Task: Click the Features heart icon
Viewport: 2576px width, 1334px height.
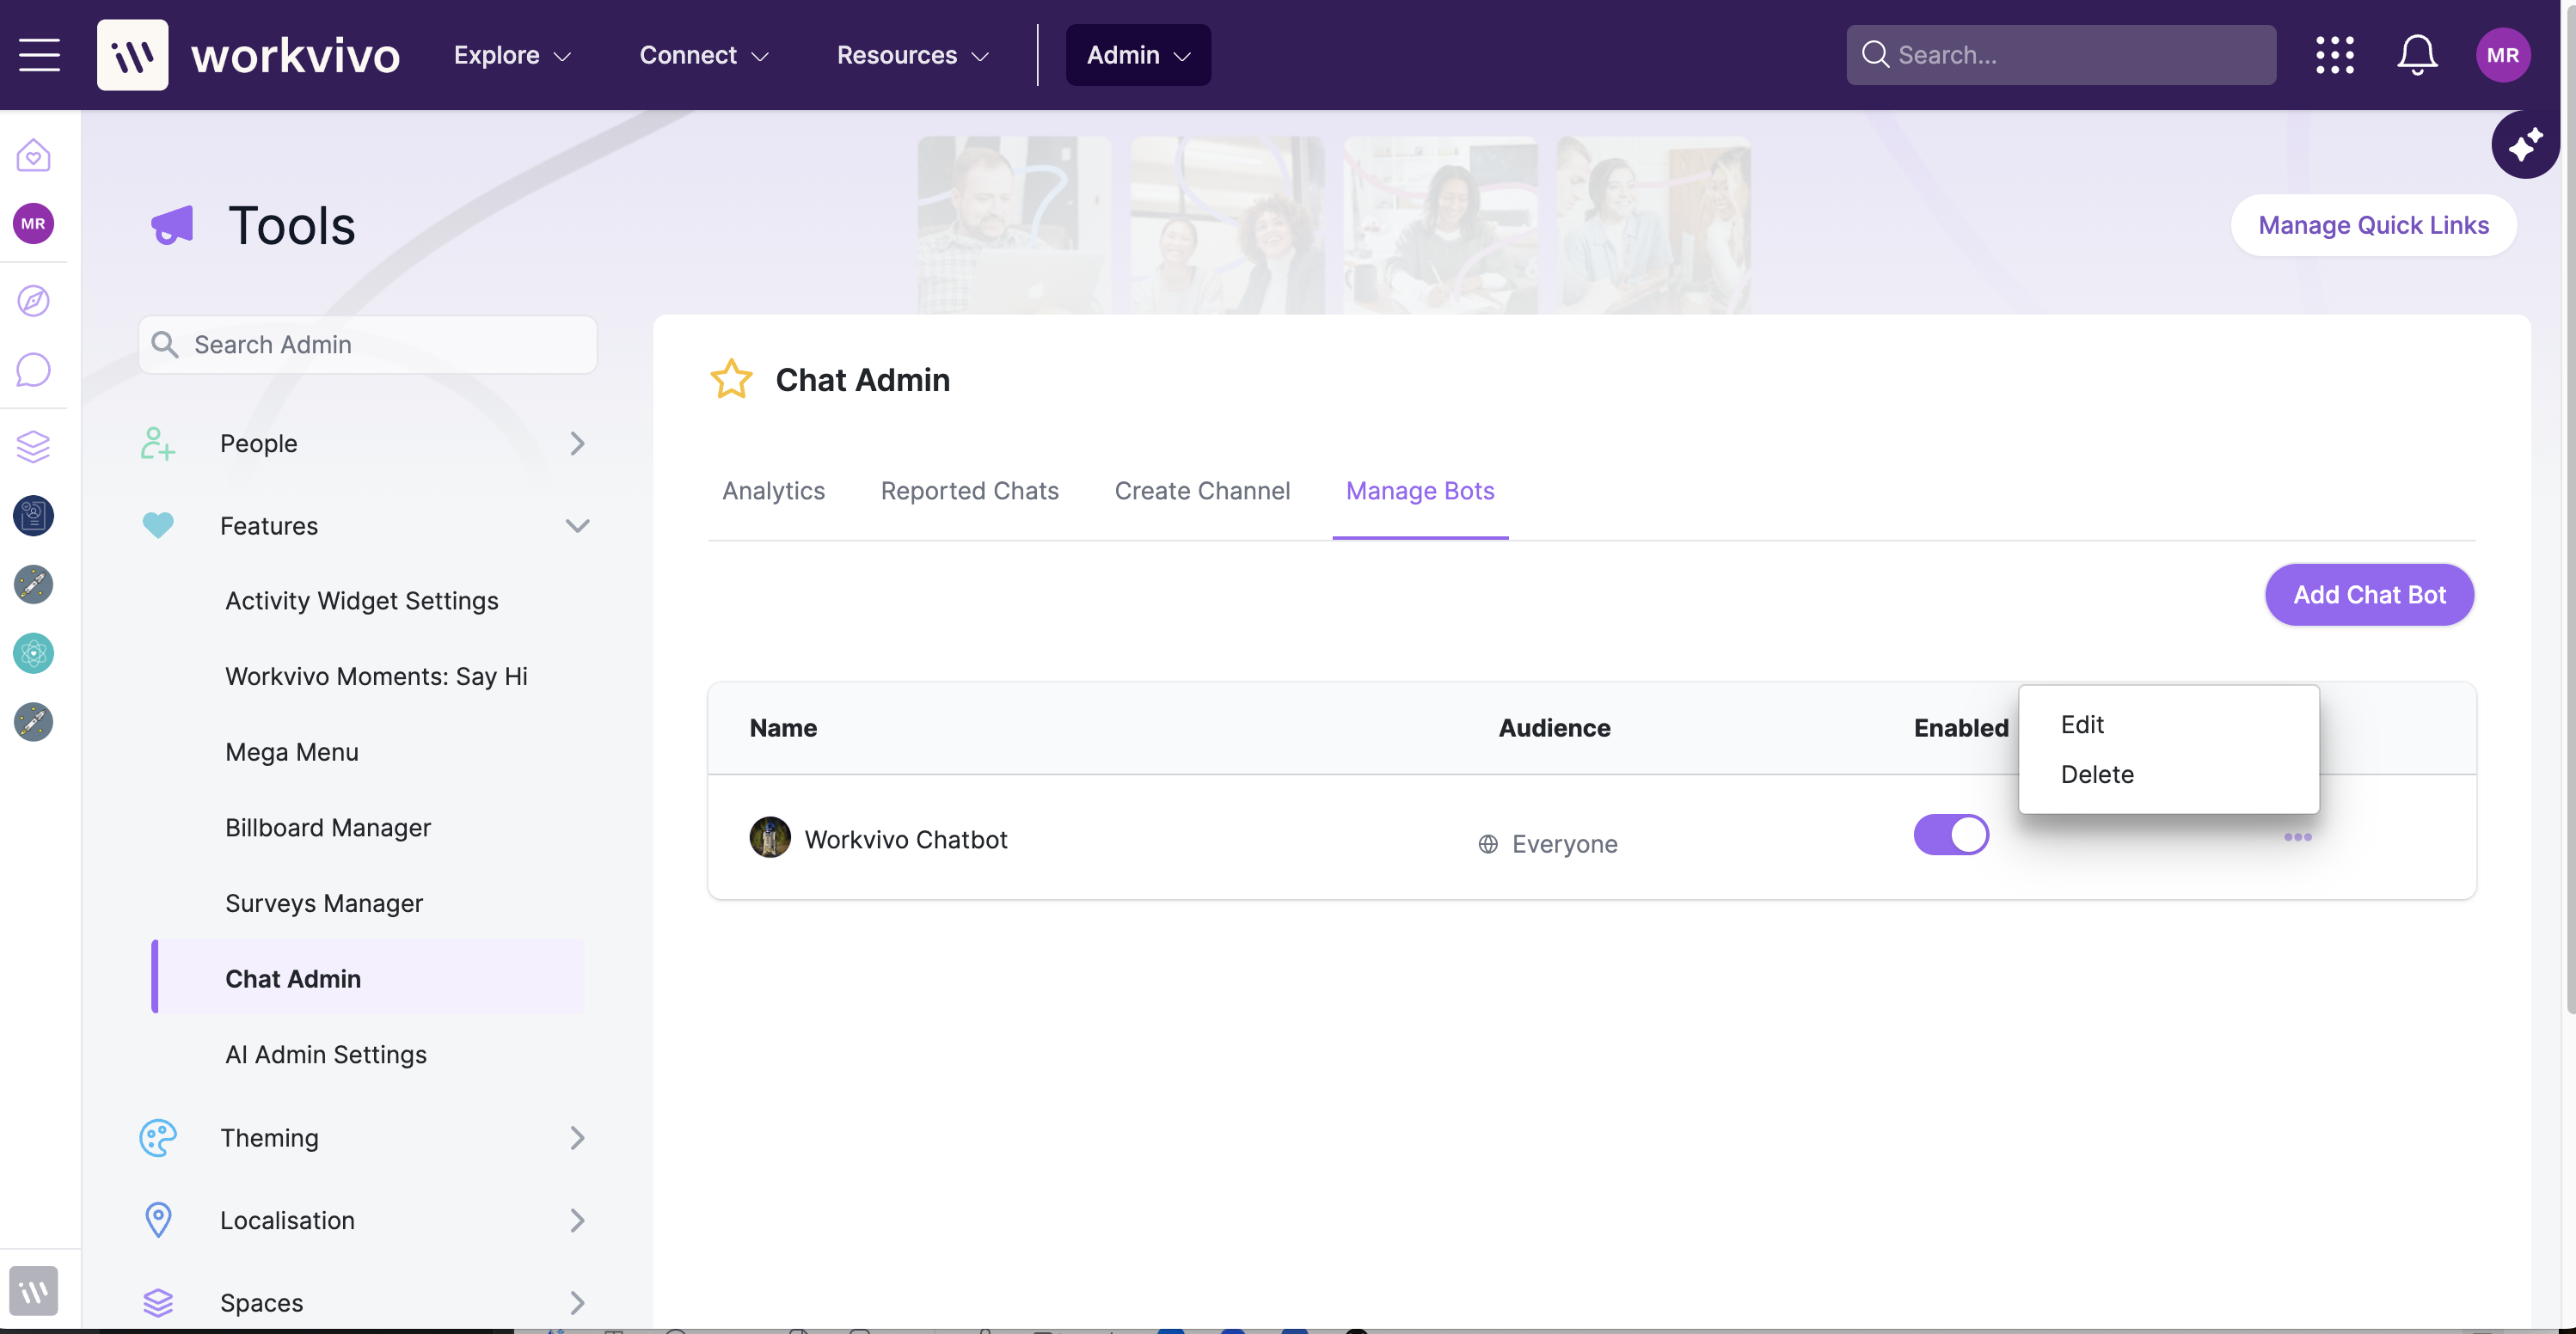Action: point(157,525)
